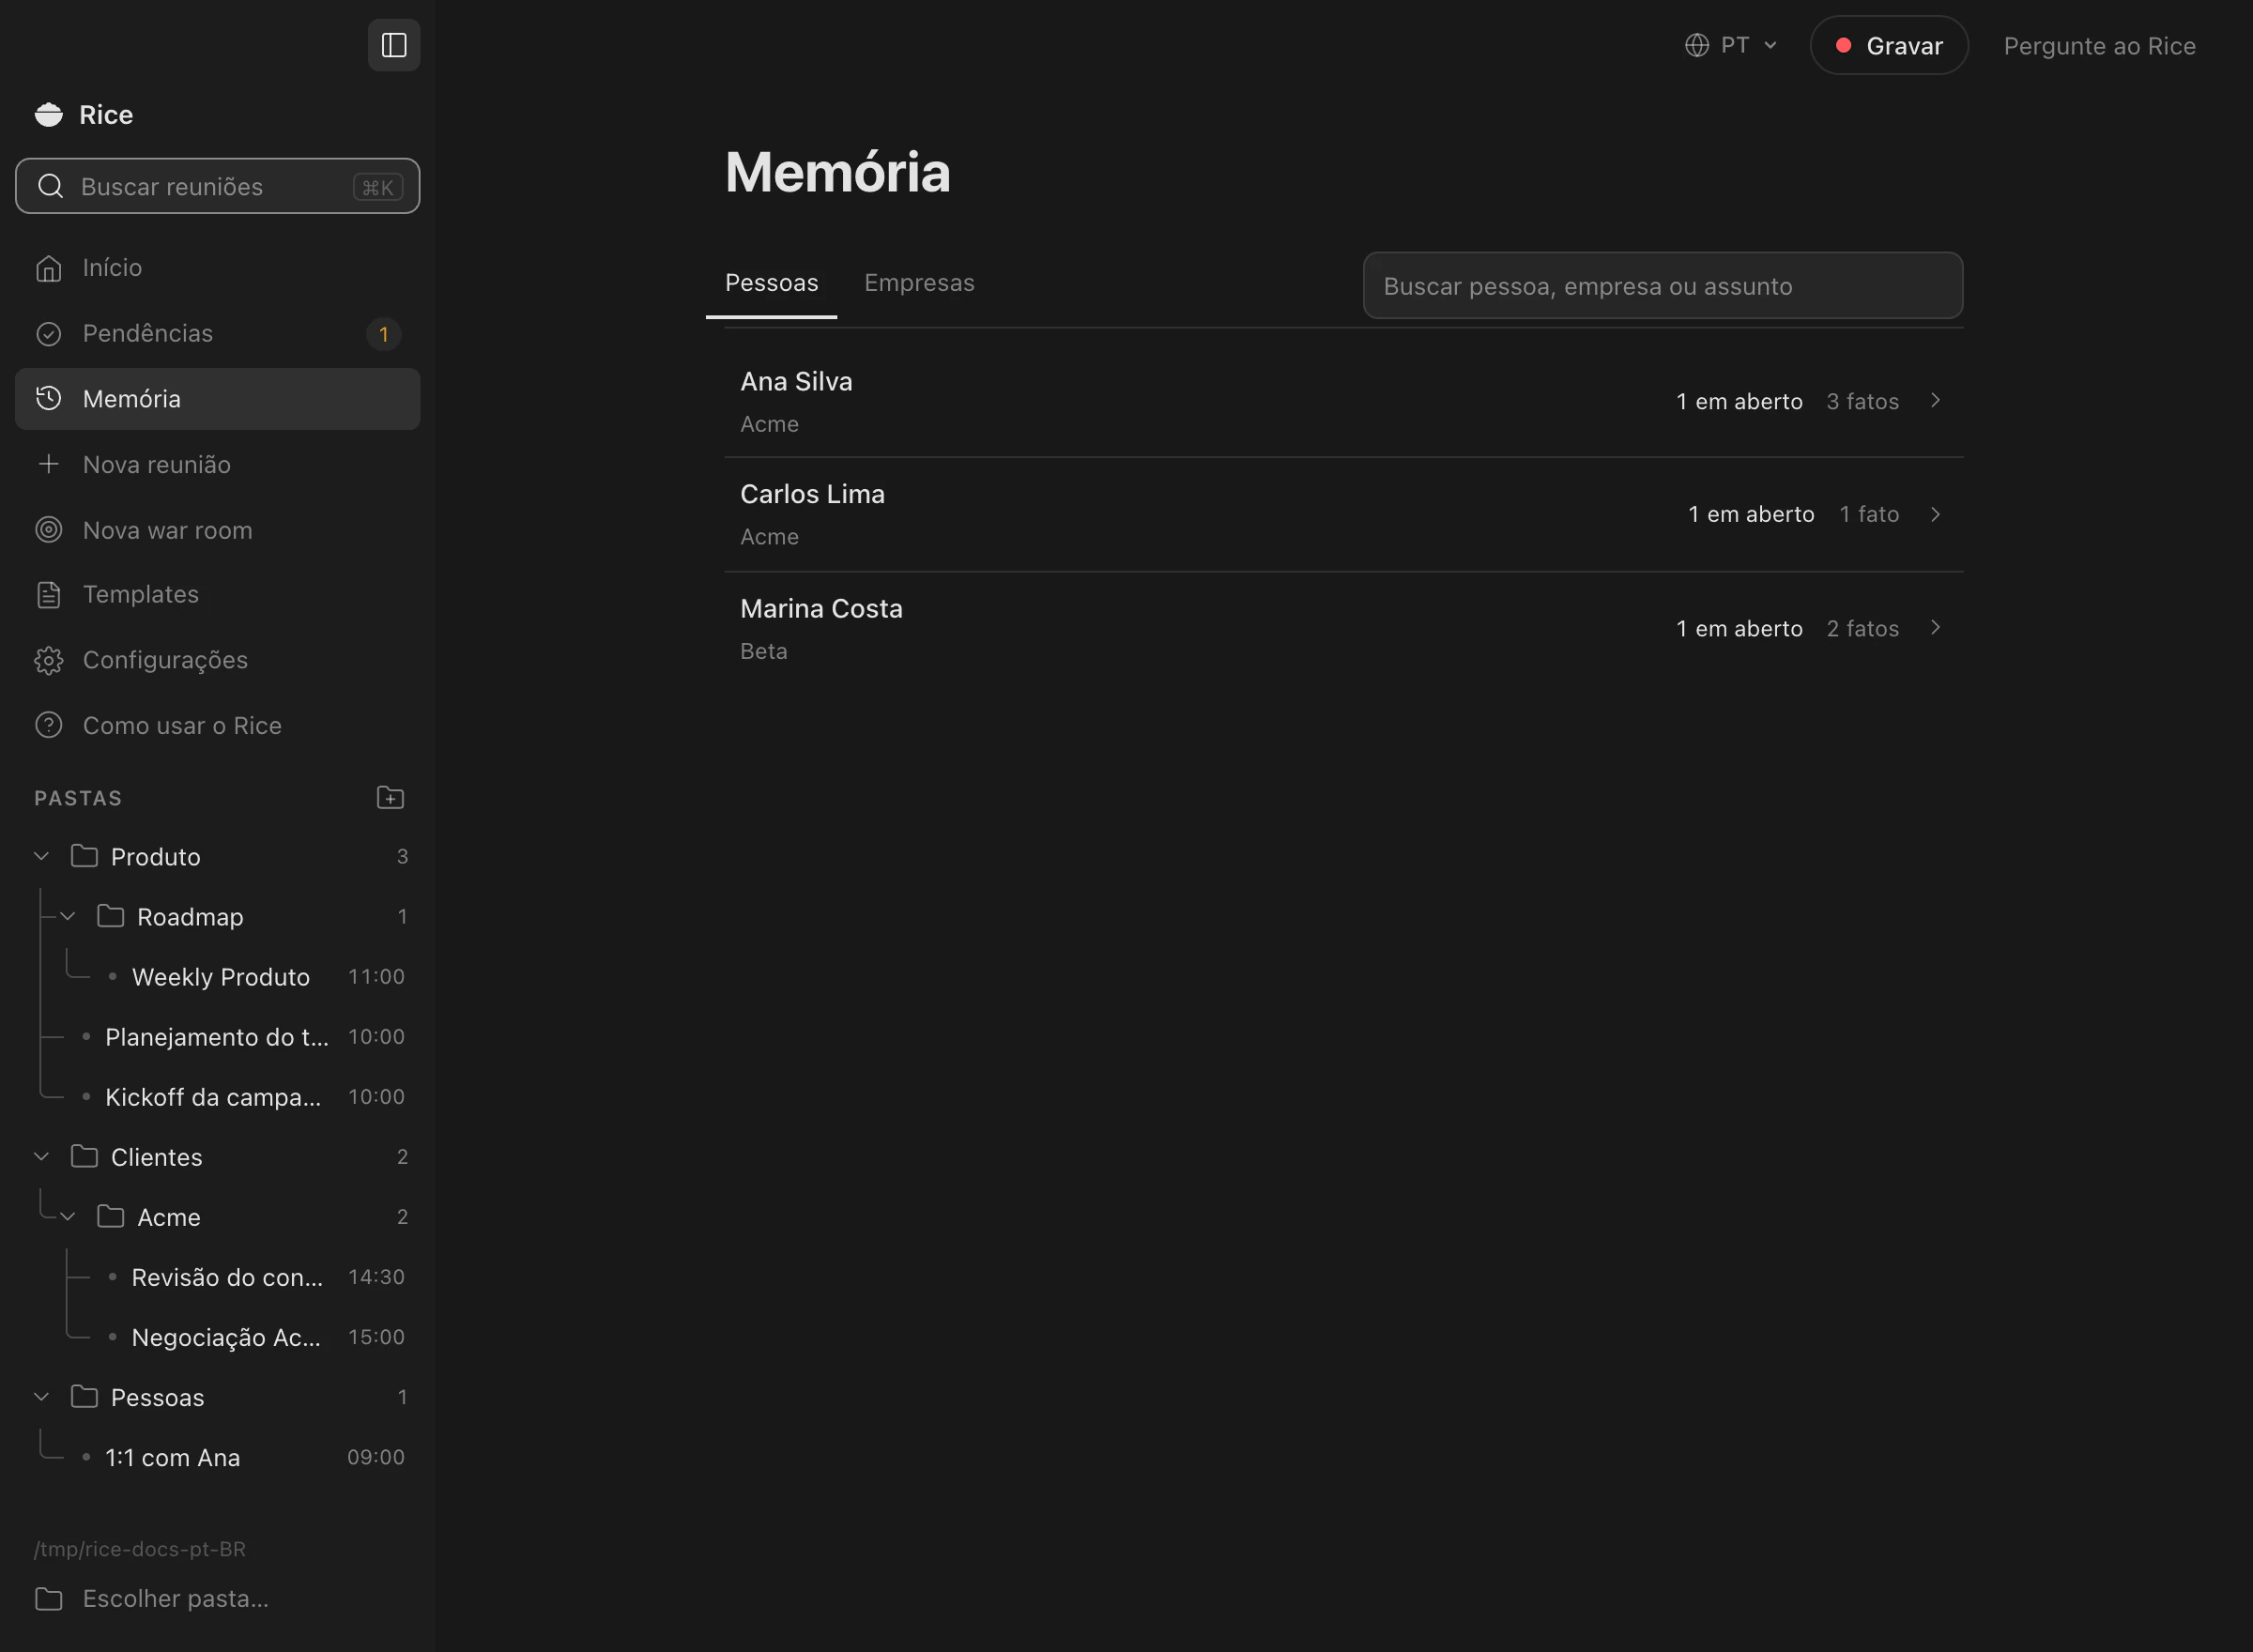Click the Rice bowl logo icon

click(49, 115)
